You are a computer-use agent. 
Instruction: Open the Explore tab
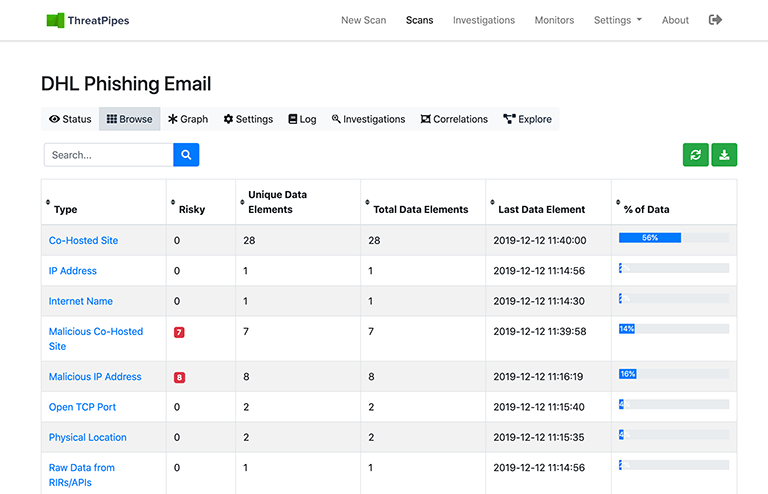coord(527,119)
